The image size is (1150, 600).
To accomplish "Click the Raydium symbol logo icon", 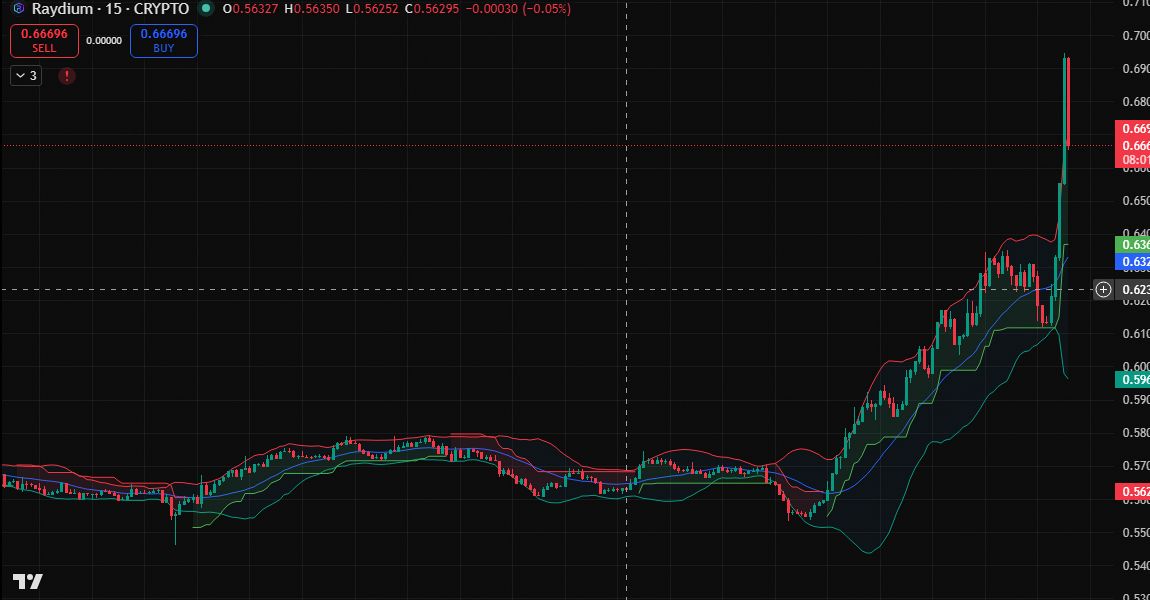I will [x=18, y=9].
